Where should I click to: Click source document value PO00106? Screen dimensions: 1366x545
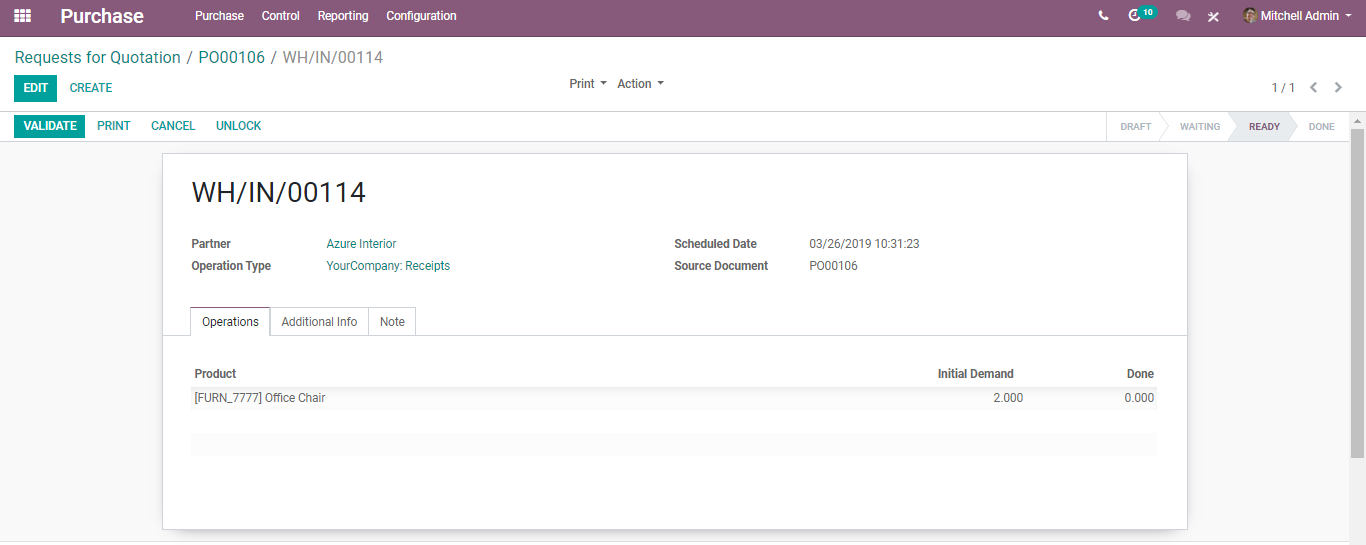click(x=833, y=266)
